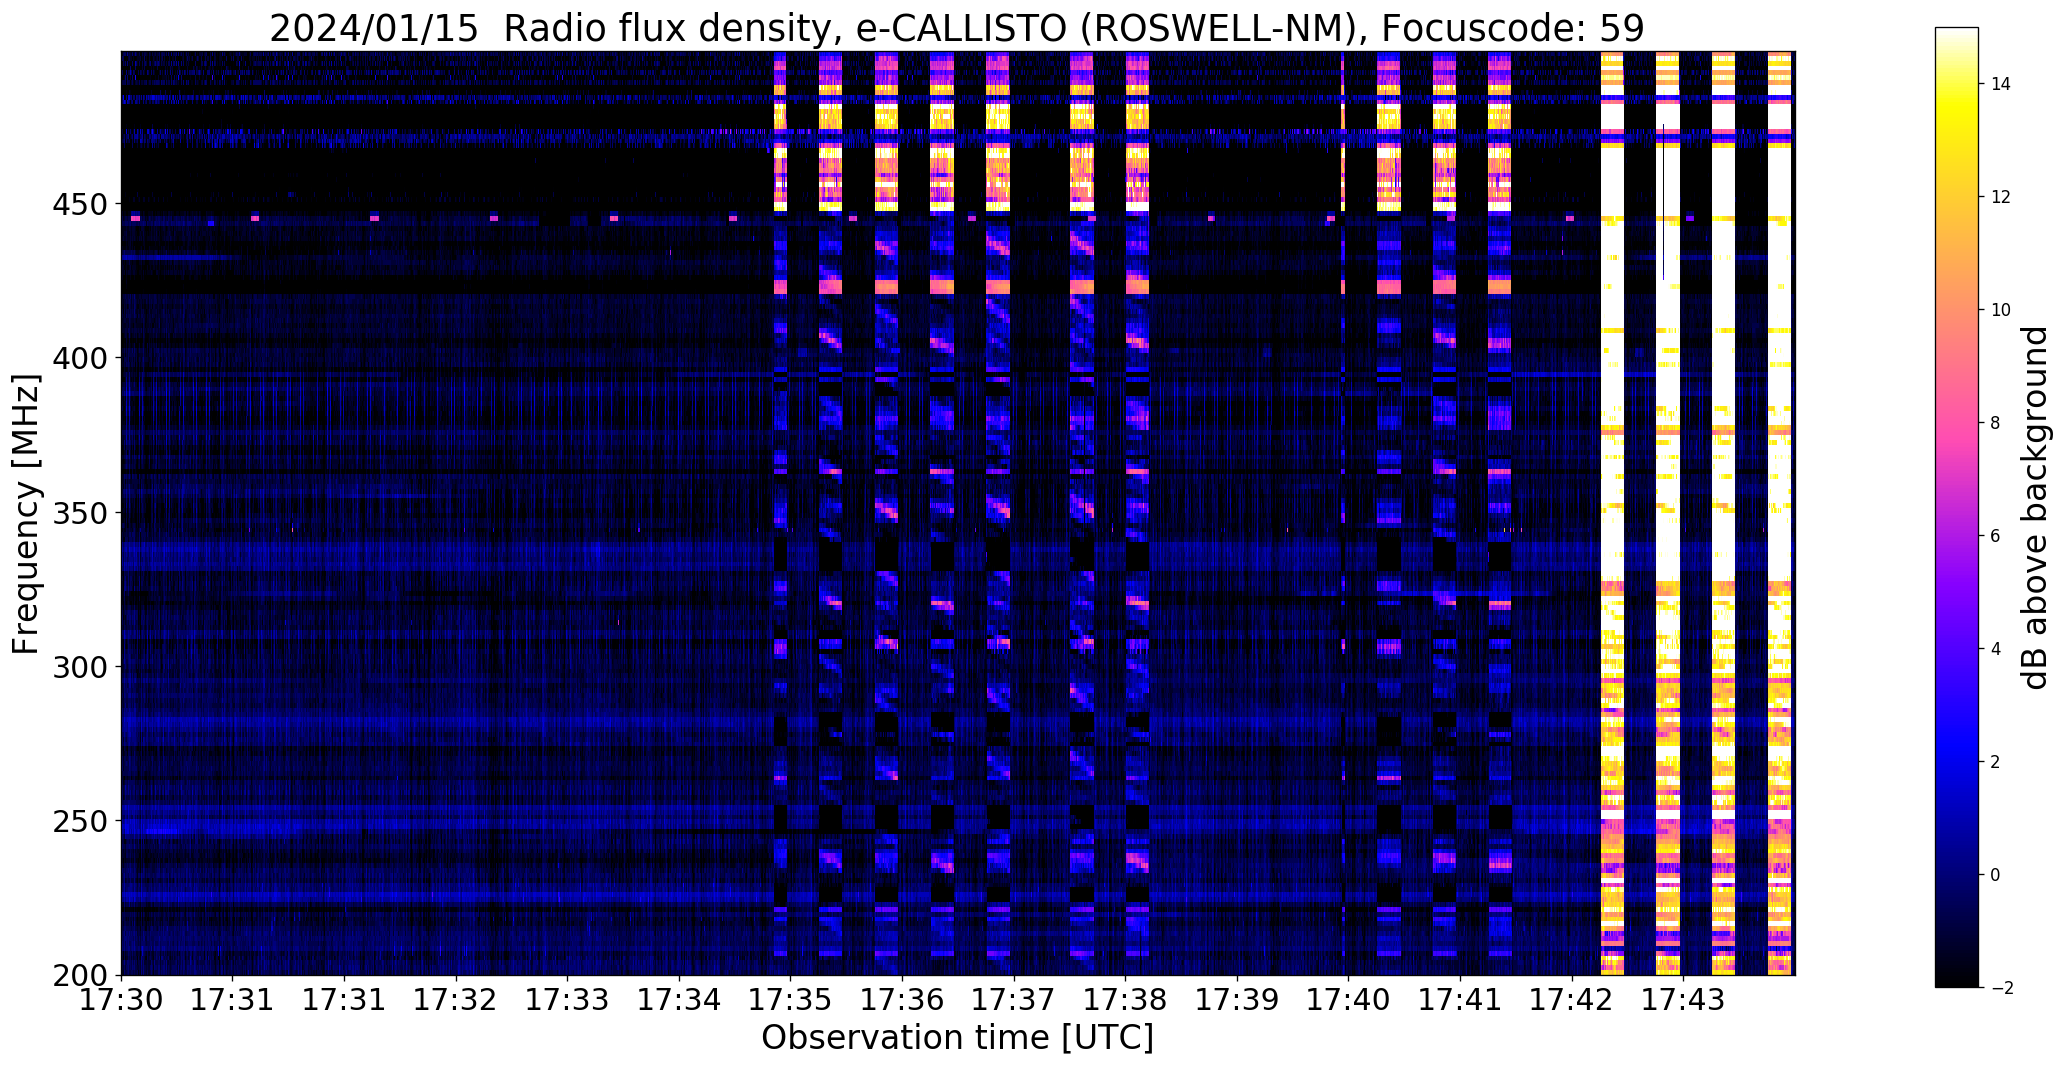Image resolution: width=2066 pixels, height=1067 pixels.
Task: Click the 450 frequency tick label
Action: tap(82, 204)
